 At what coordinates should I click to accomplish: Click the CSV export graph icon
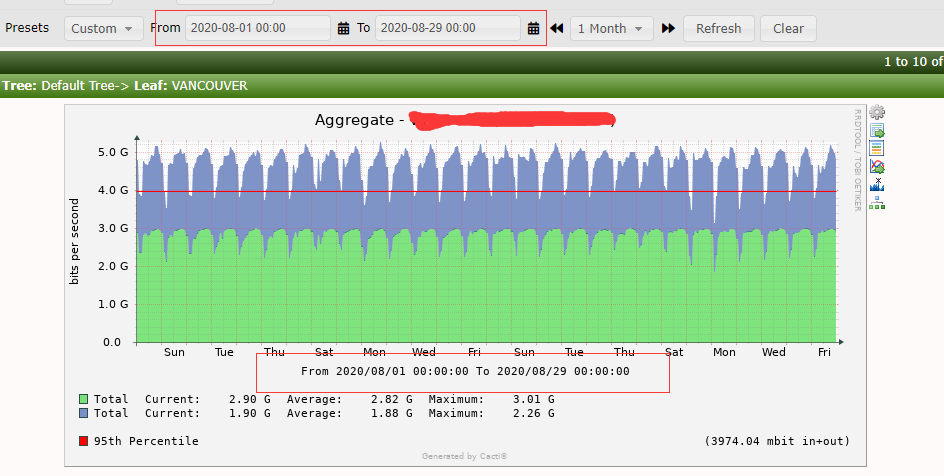click(877, 131)
